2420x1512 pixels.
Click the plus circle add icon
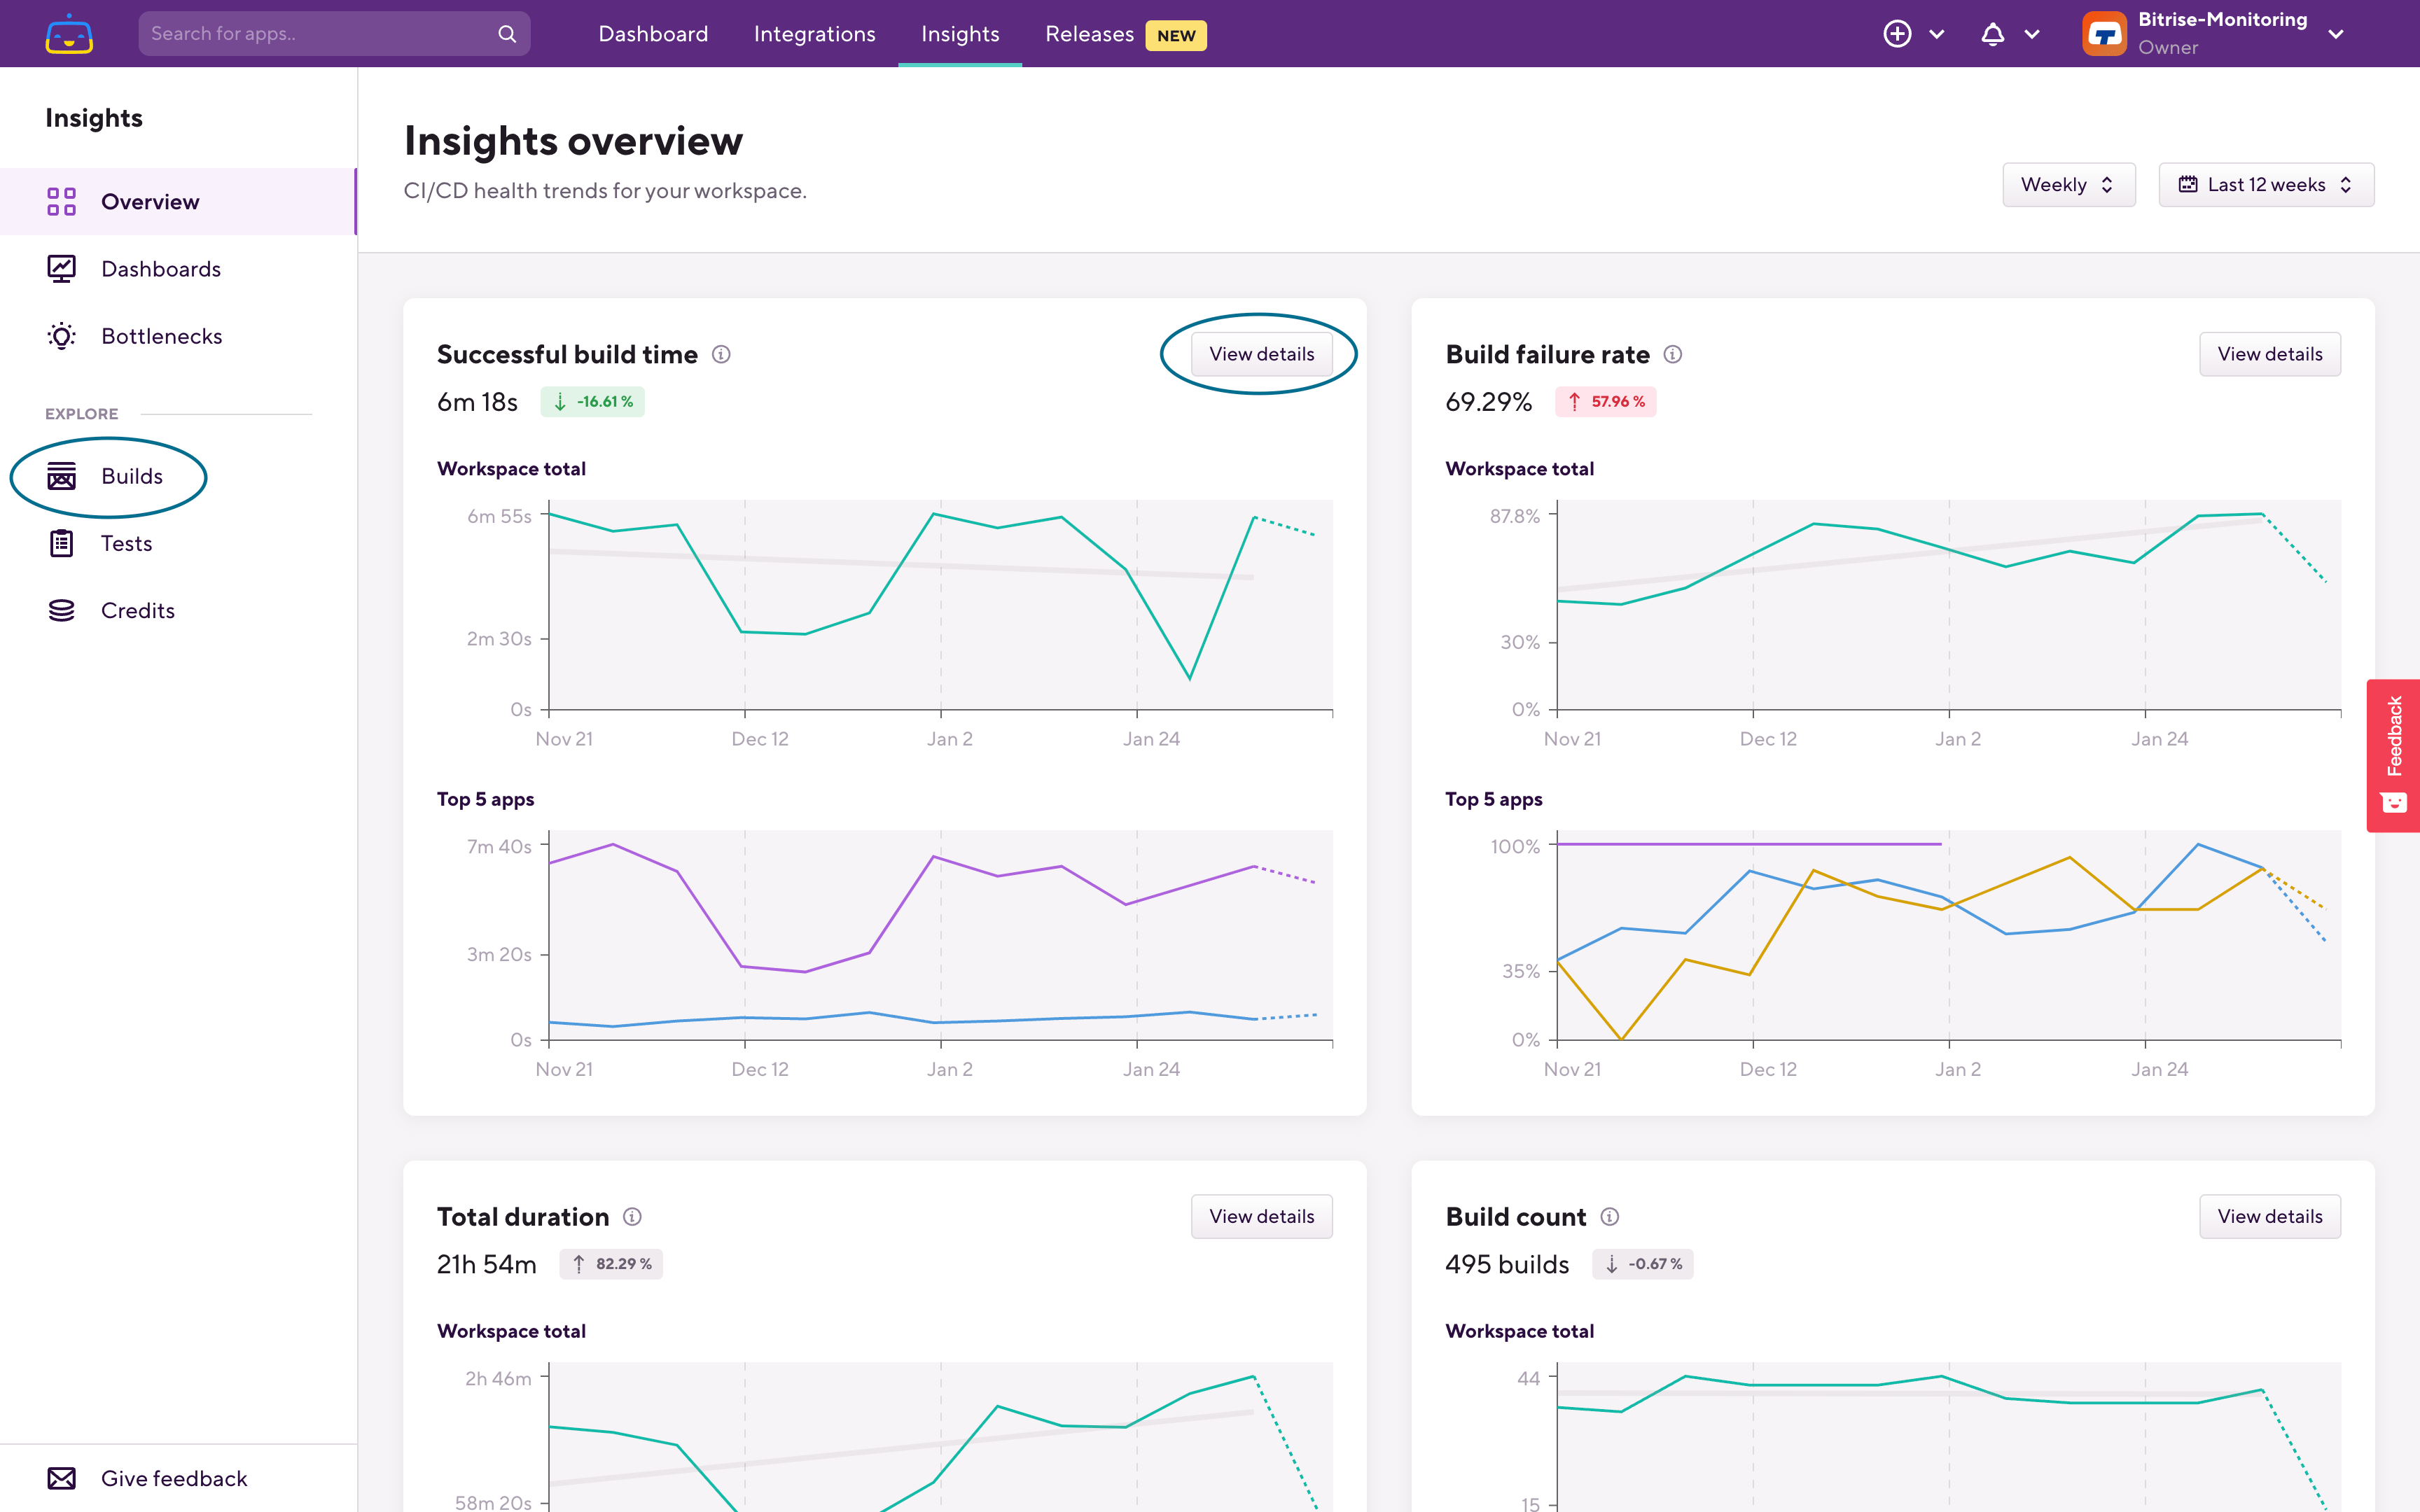pos(1897,34)
